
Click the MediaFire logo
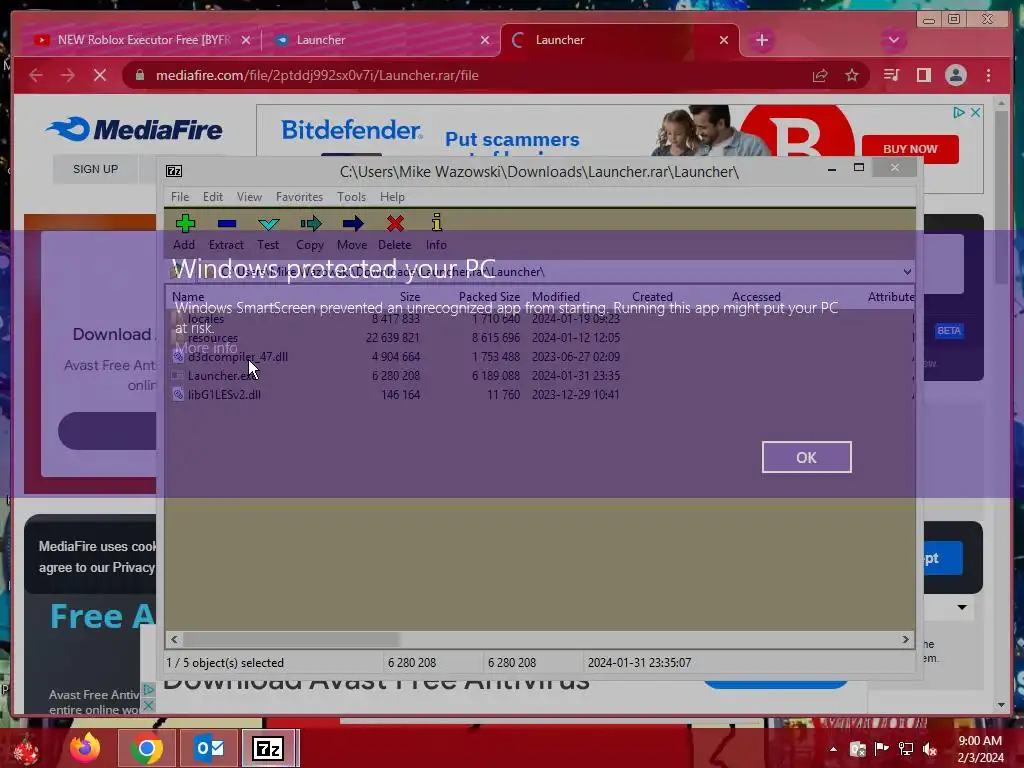click(135, 129)
